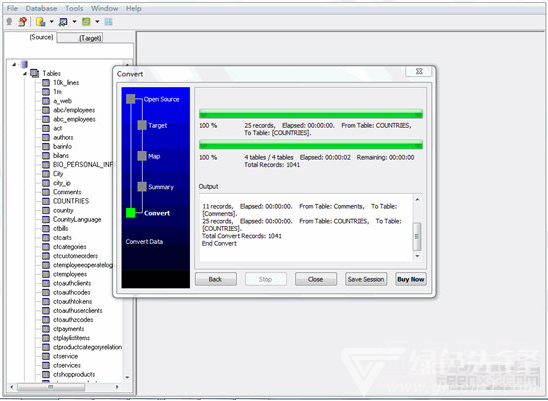Open the Database menu
548x401 pixels.
(x=41, y=8)
